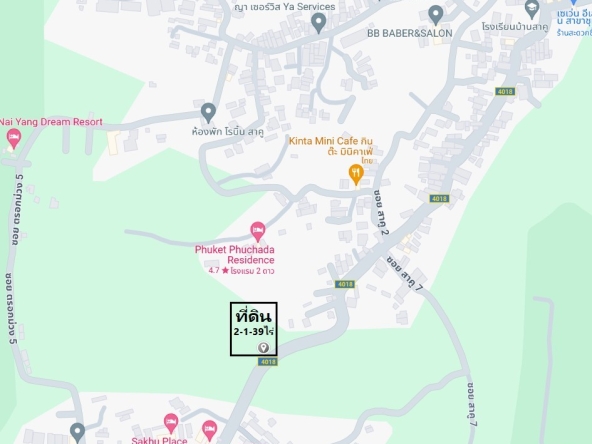Viewport: 592px width, 444px height.
Task: Select the Sakhu Place hotel pin
Action: click(171, 424)
